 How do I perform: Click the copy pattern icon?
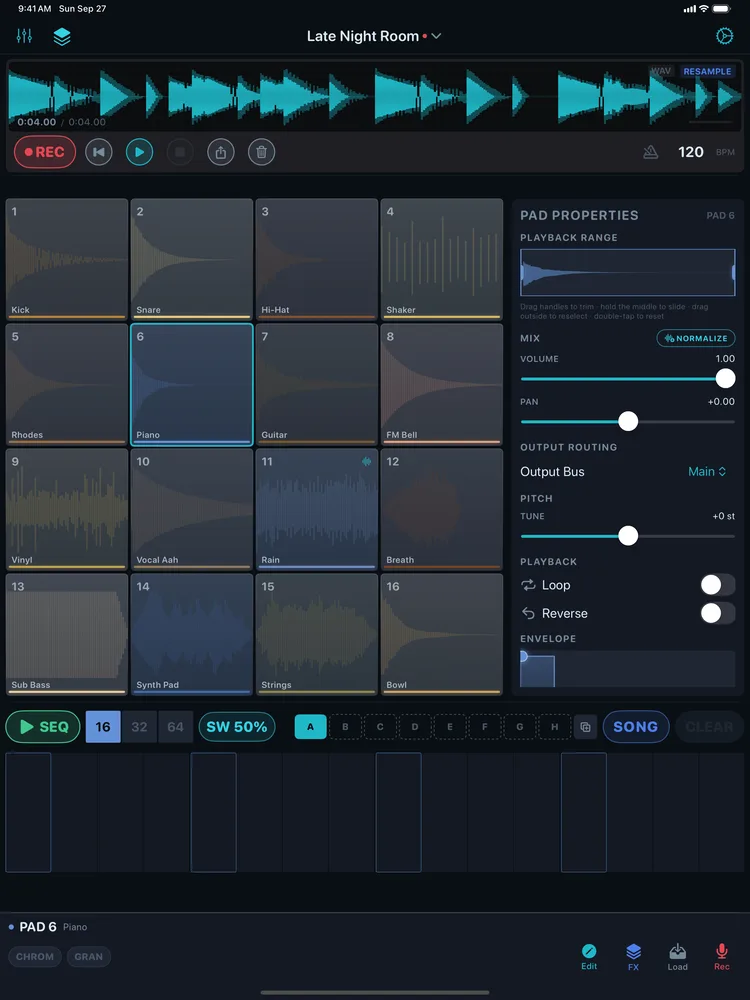pyautogui.click(x=585, y=727)
